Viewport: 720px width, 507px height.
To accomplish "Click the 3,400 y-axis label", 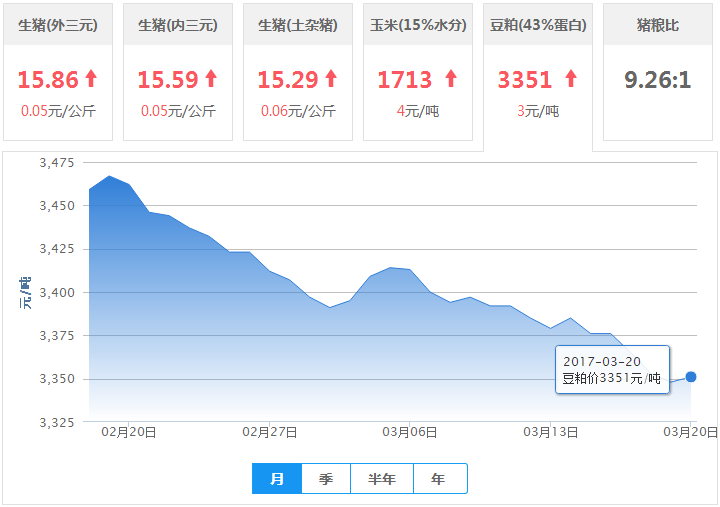I will coord(57,293).
